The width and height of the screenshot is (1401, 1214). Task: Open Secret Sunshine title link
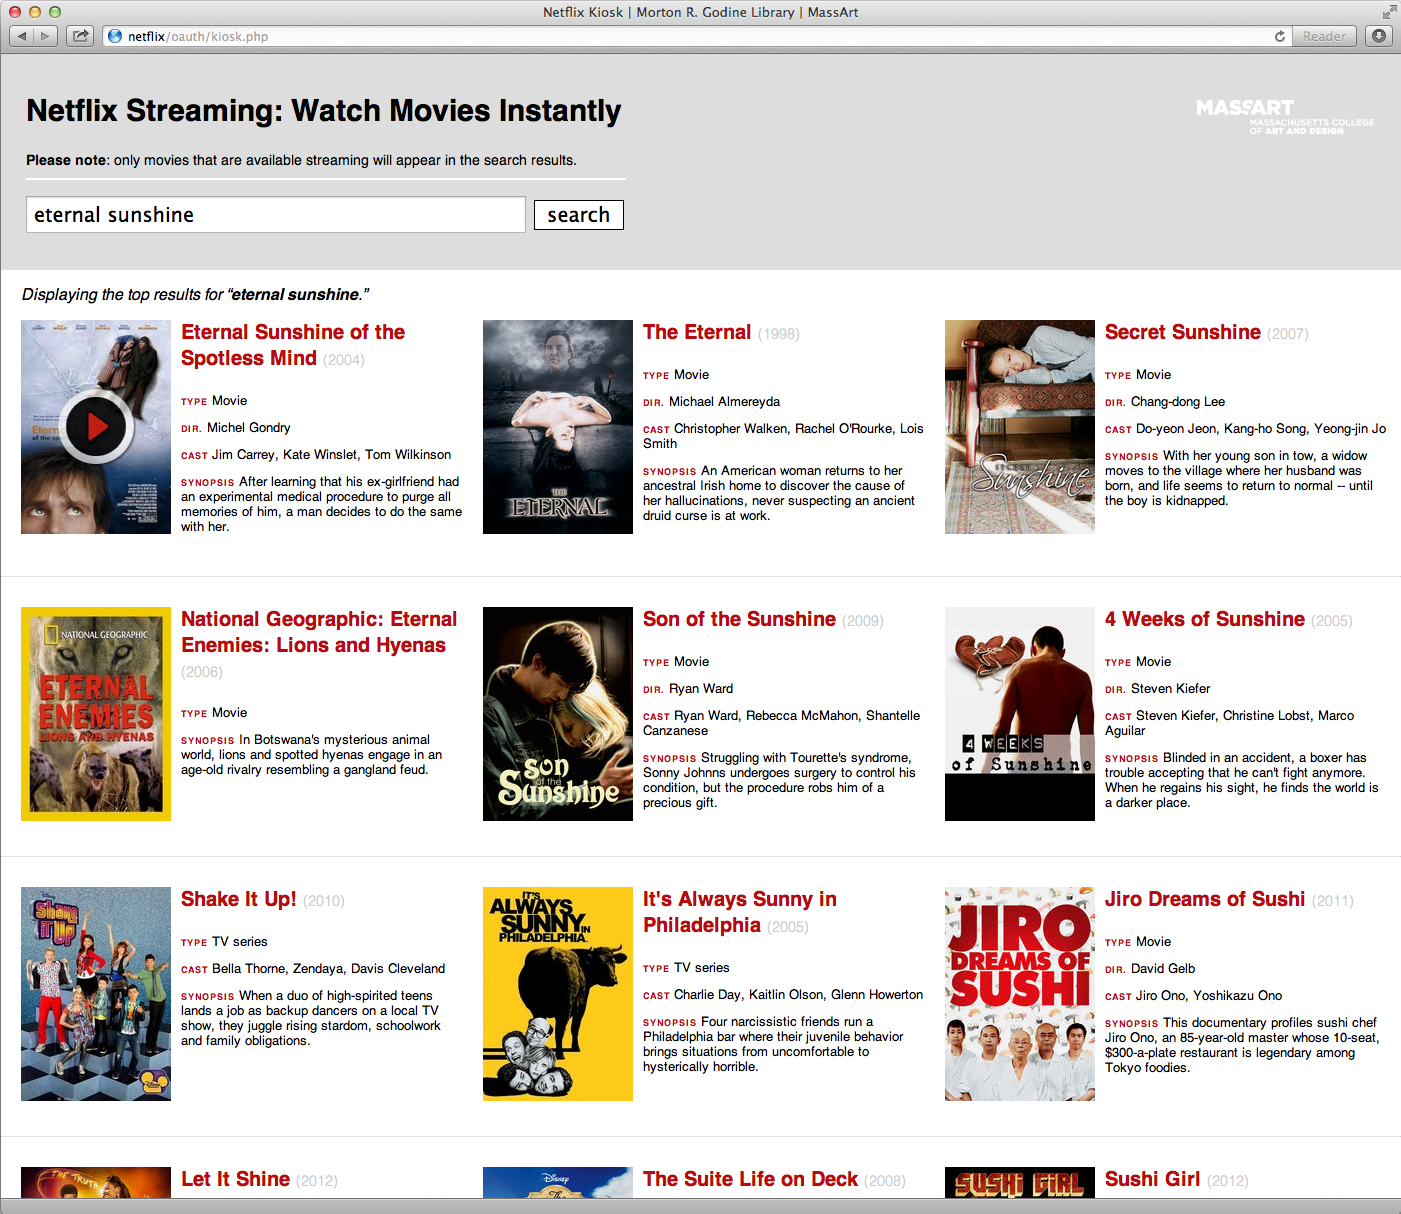pos(1183,332)
